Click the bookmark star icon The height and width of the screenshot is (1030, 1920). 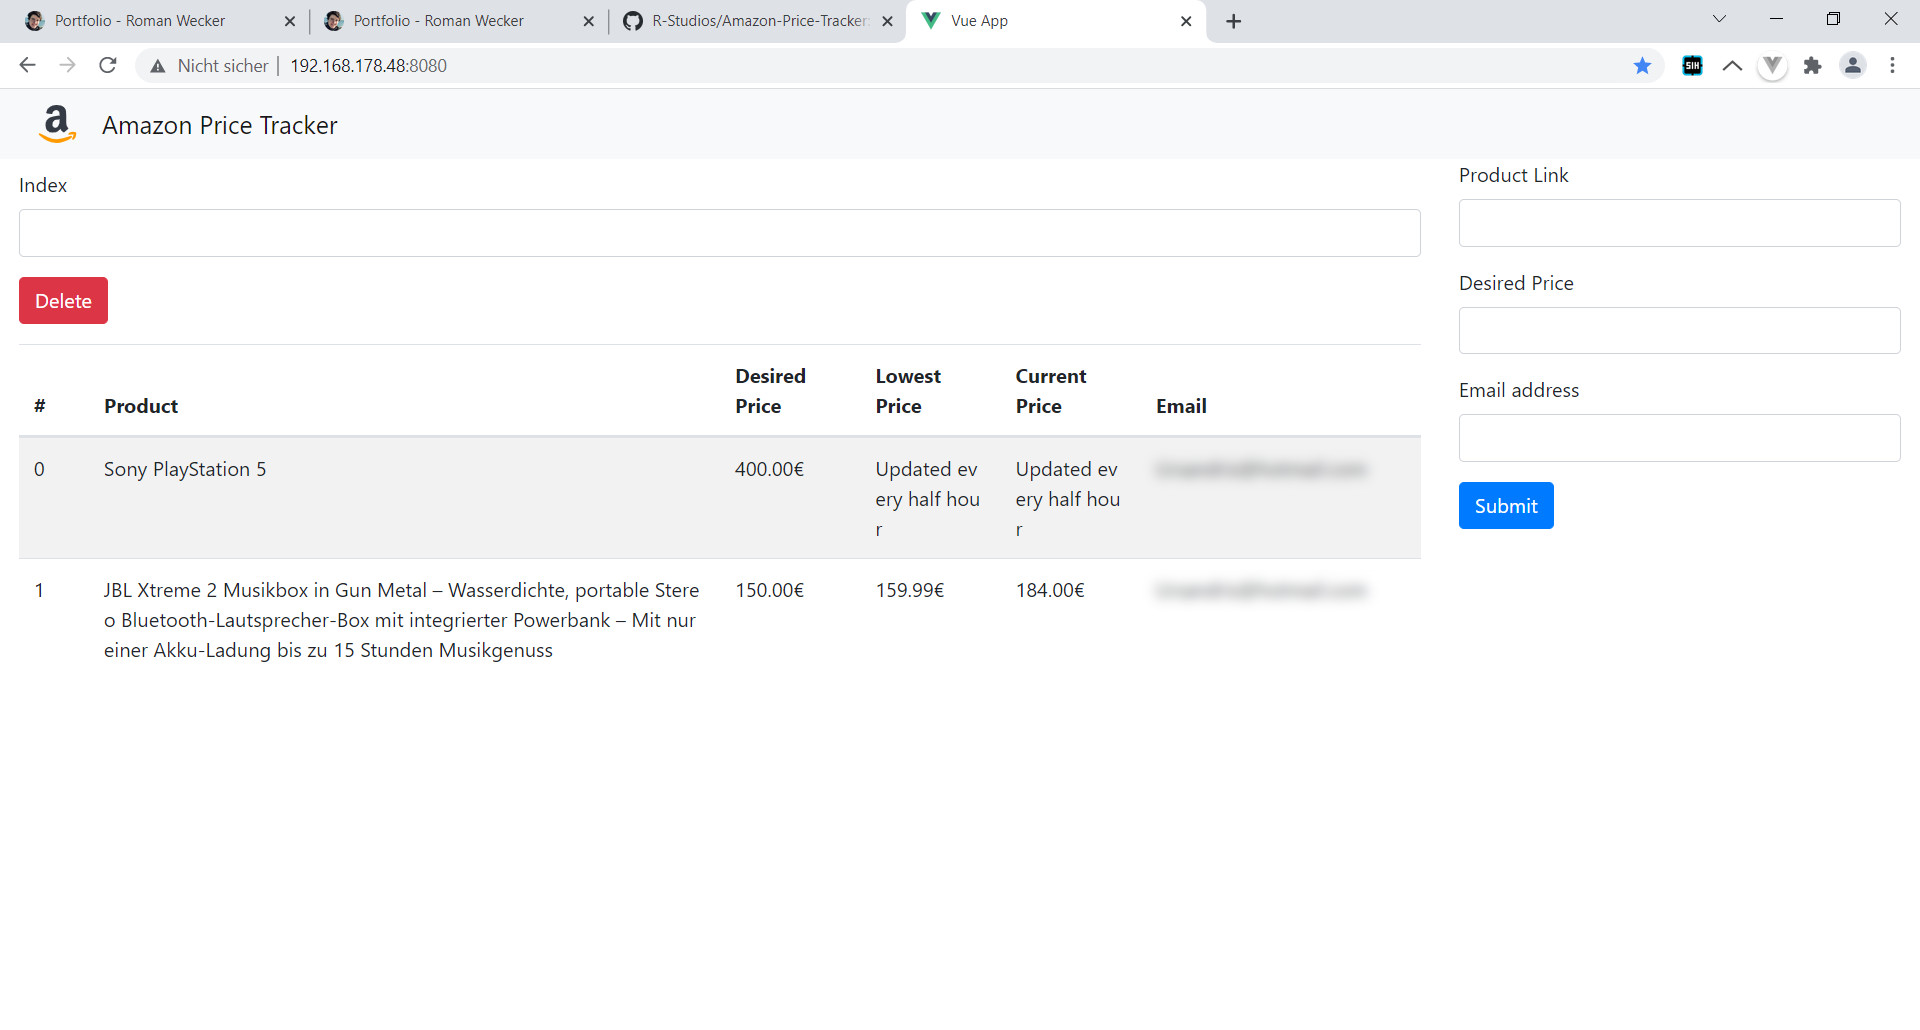pyautogui.click(x=1642, y=66)
